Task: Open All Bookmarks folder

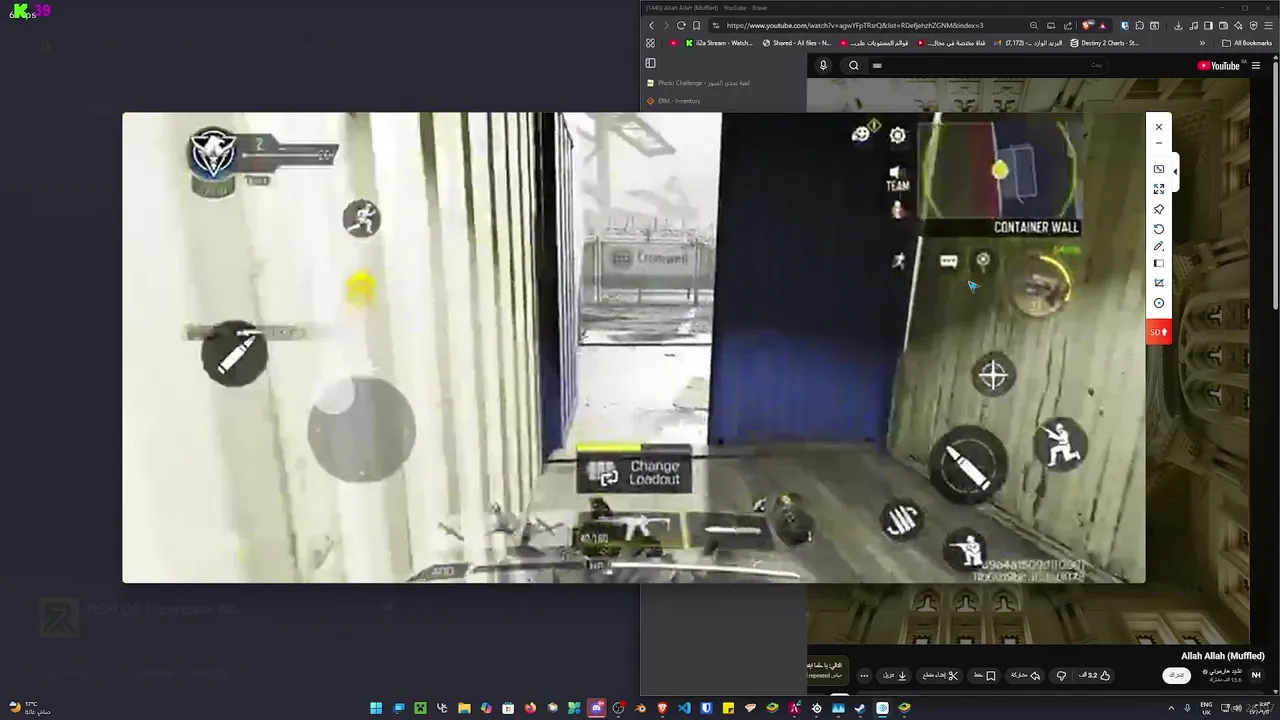Action: coord(1246,43)
